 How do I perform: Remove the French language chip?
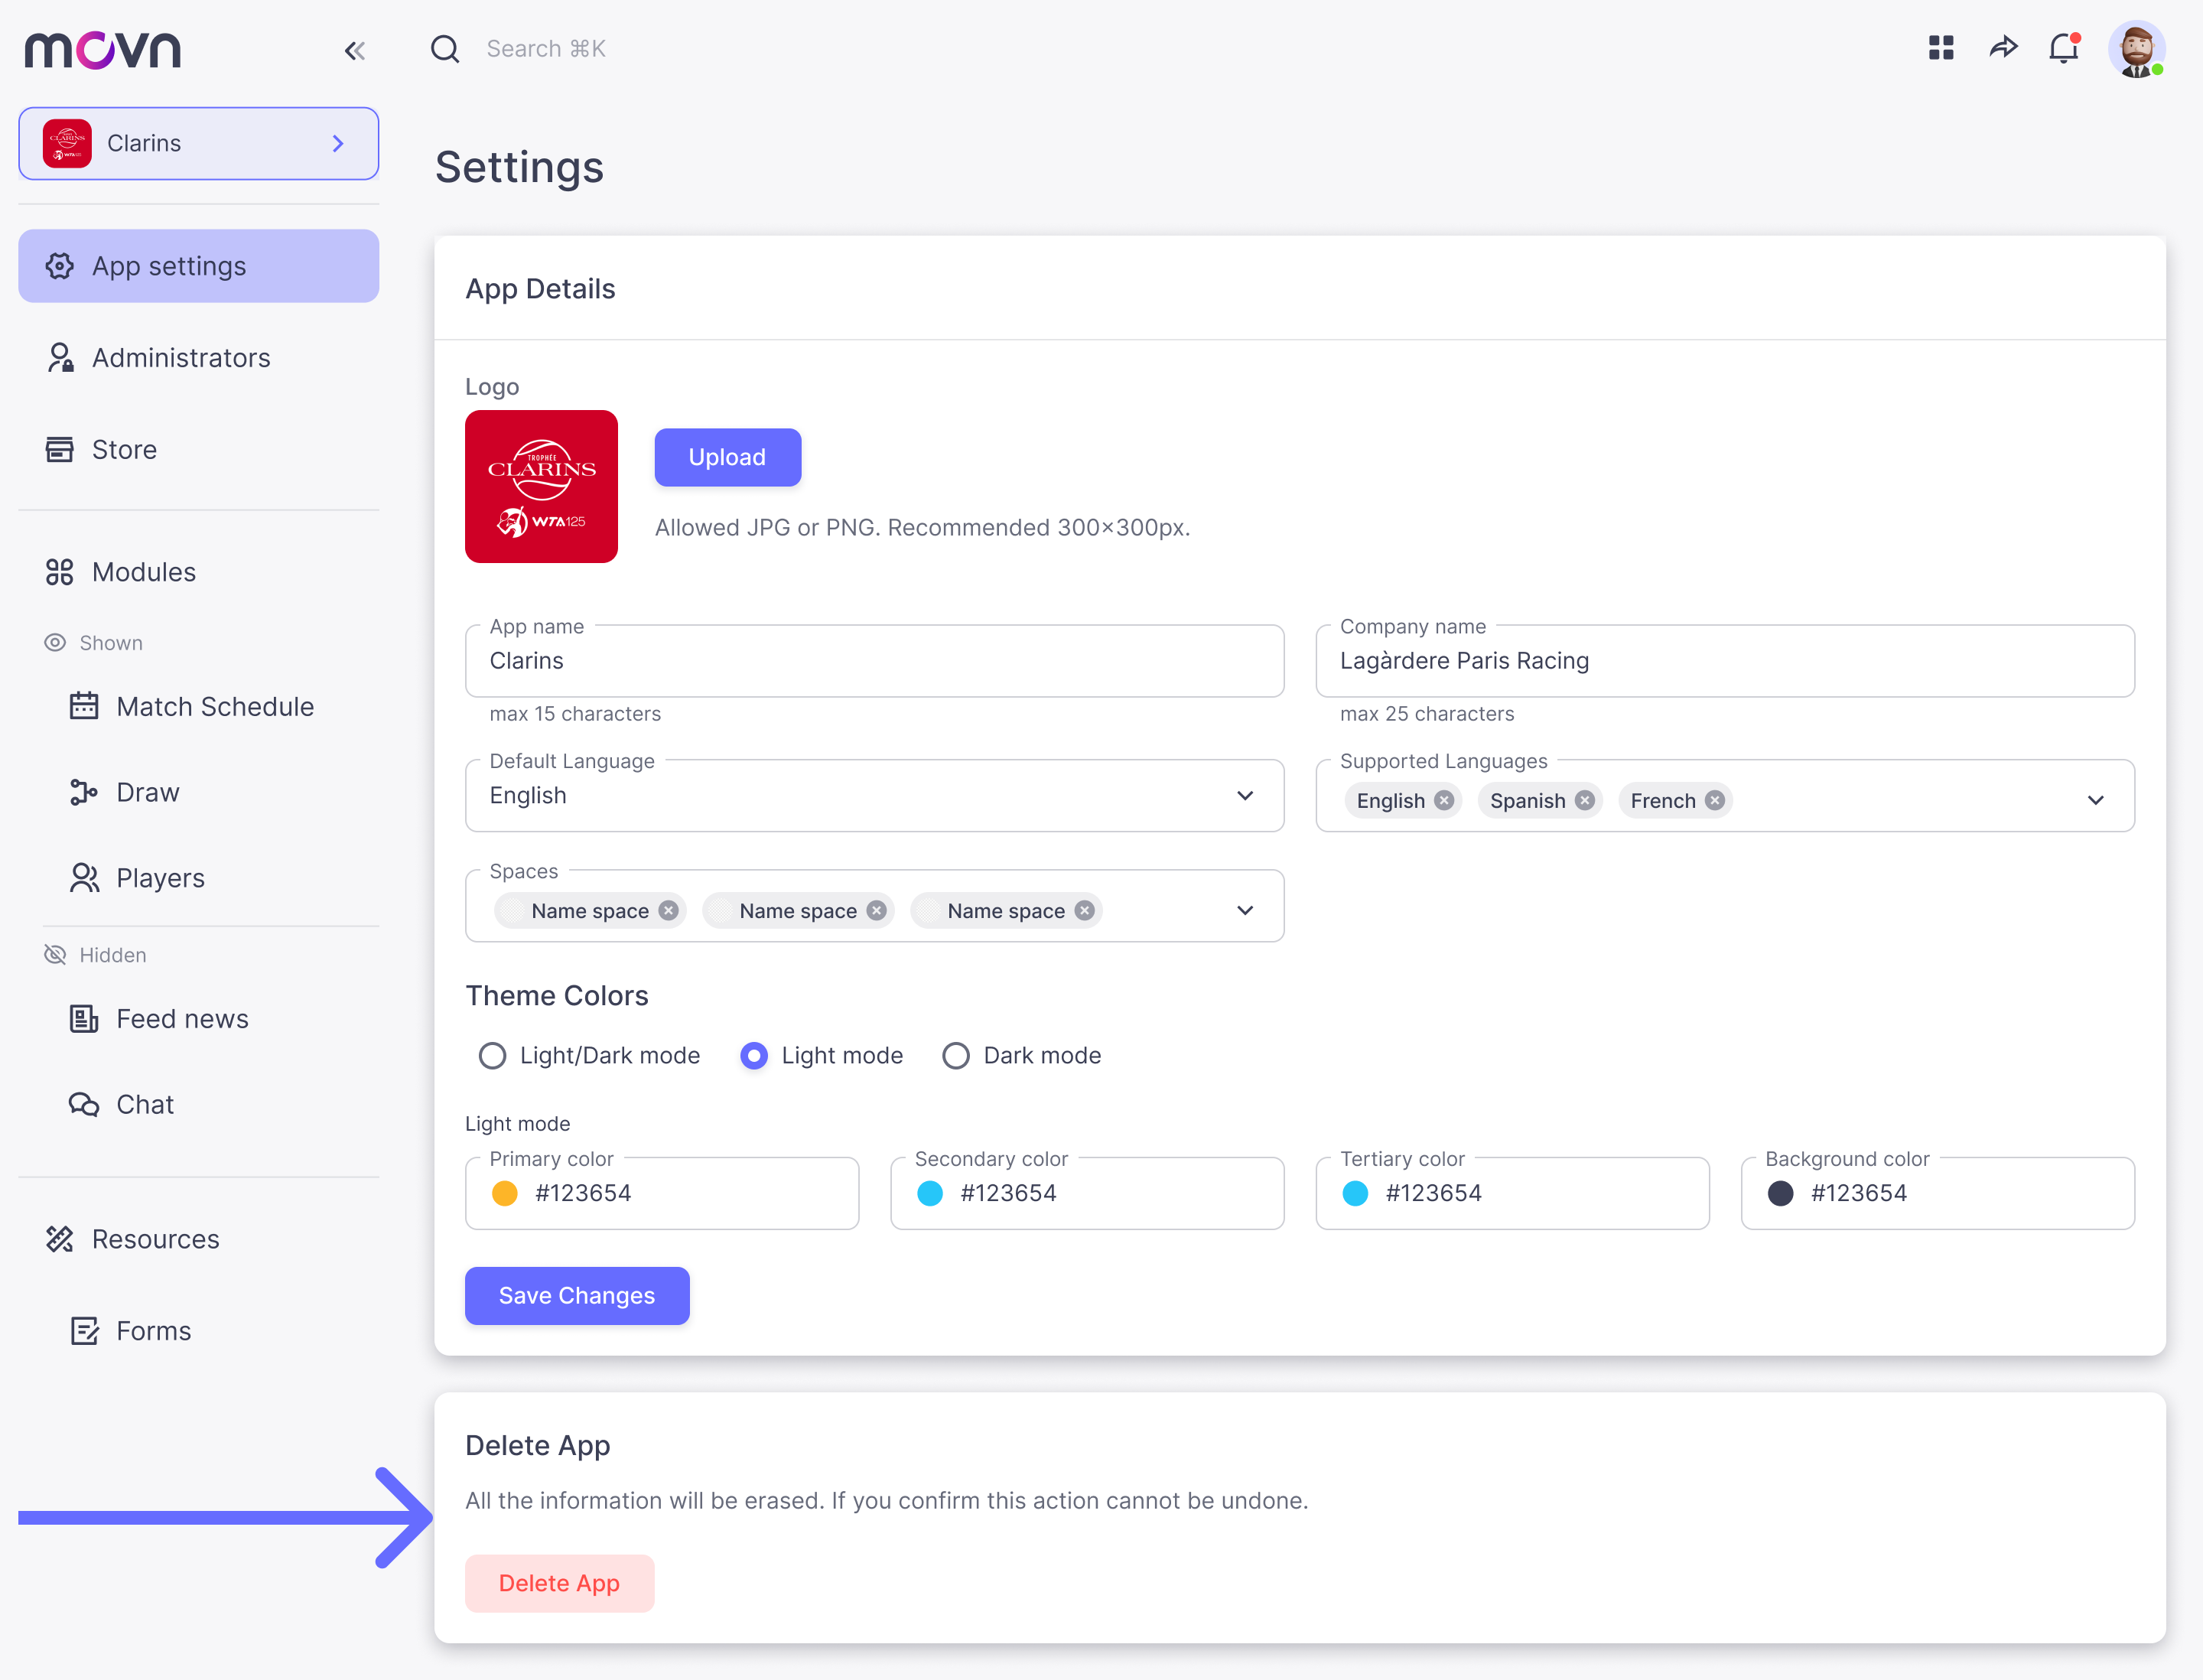[1715, 800]
